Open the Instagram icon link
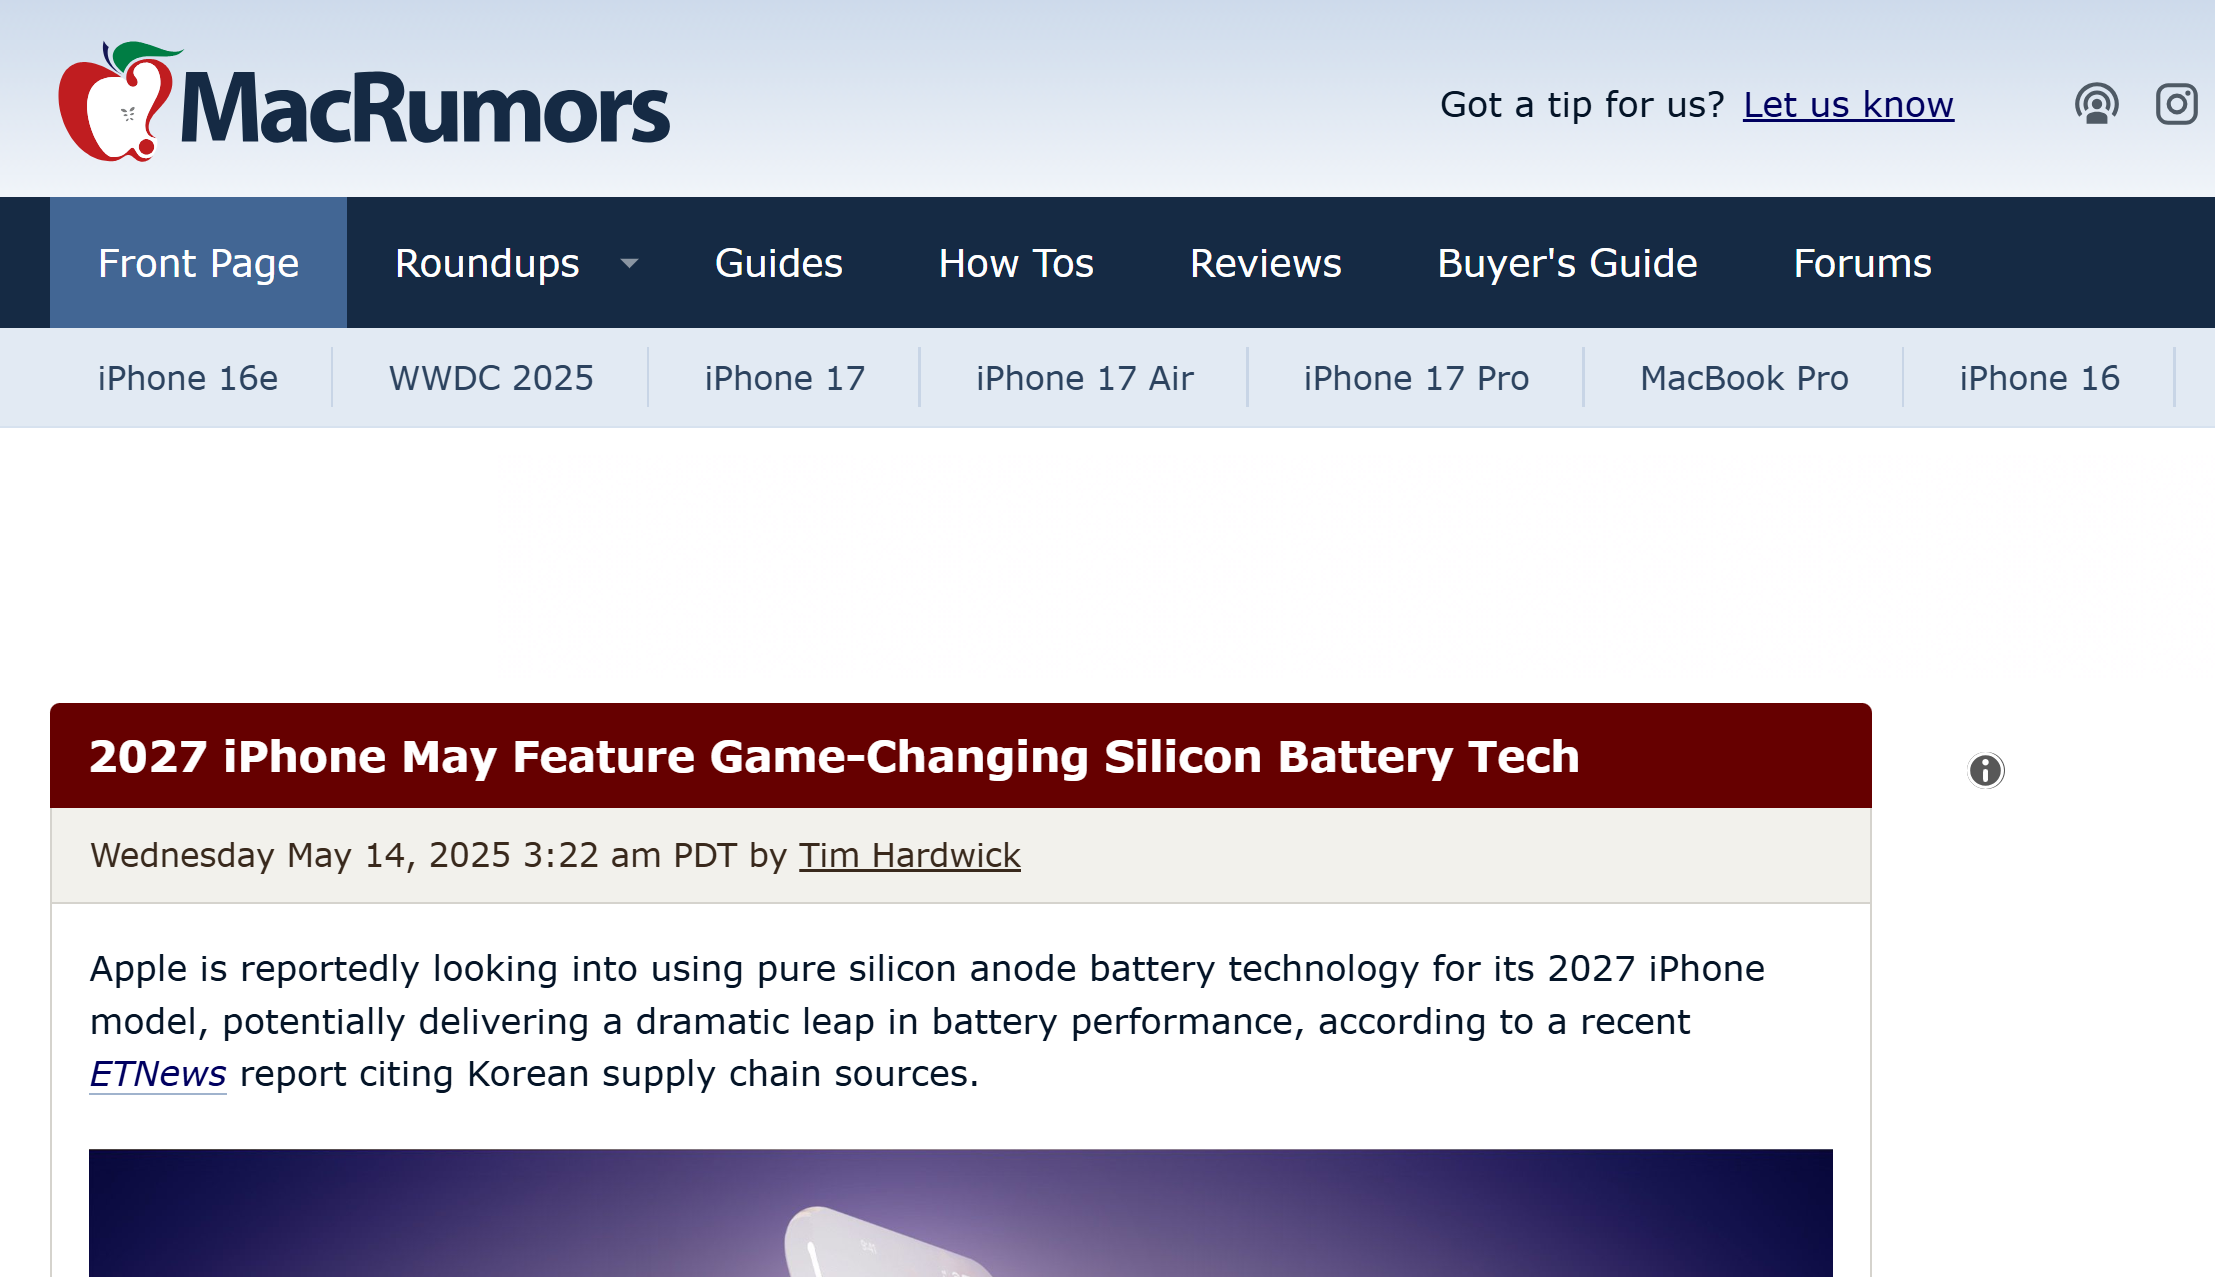This screenshot has height=1277, width=2215. pyautogui.click(x=2176, y=104)
